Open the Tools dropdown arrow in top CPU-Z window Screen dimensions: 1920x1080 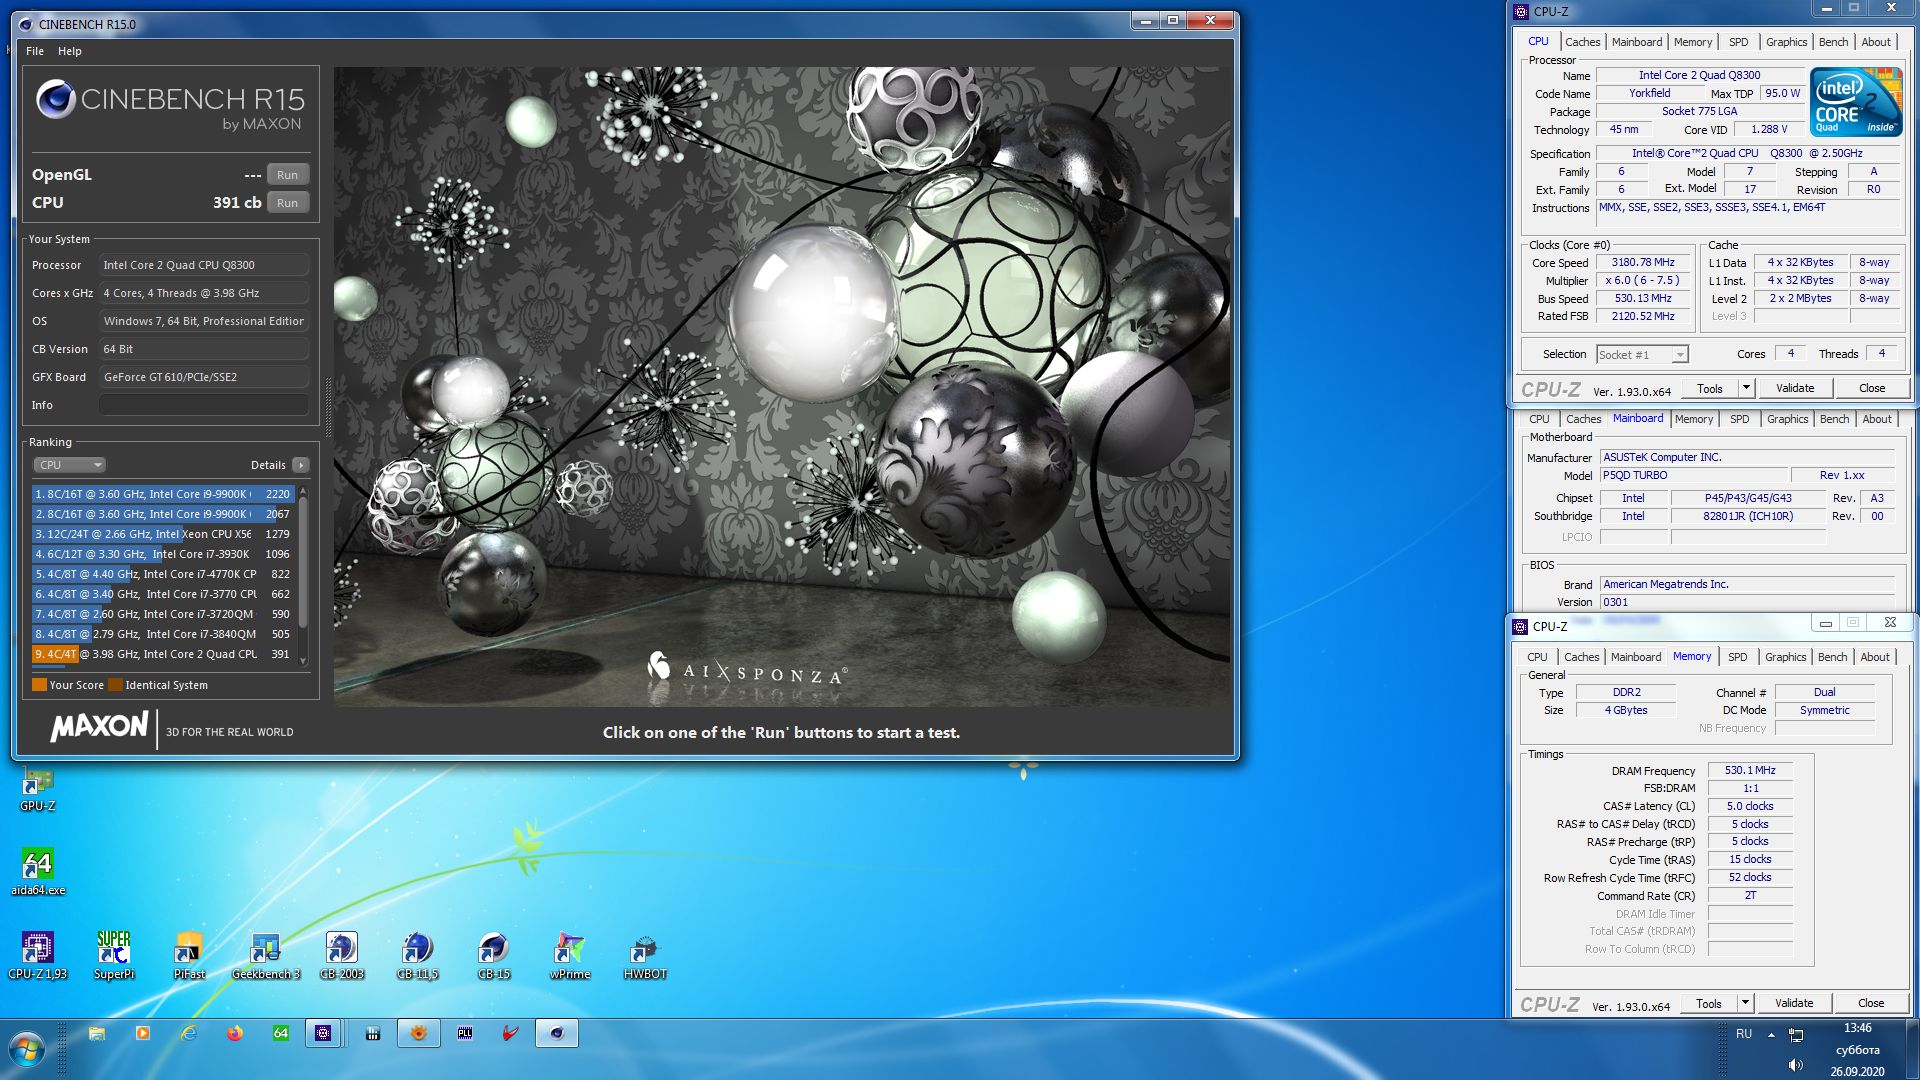(1746, 388)
